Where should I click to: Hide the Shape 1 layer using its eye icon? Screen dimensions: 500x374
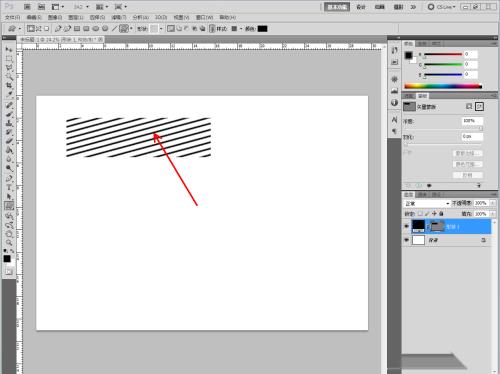click(x=406, y=226)
